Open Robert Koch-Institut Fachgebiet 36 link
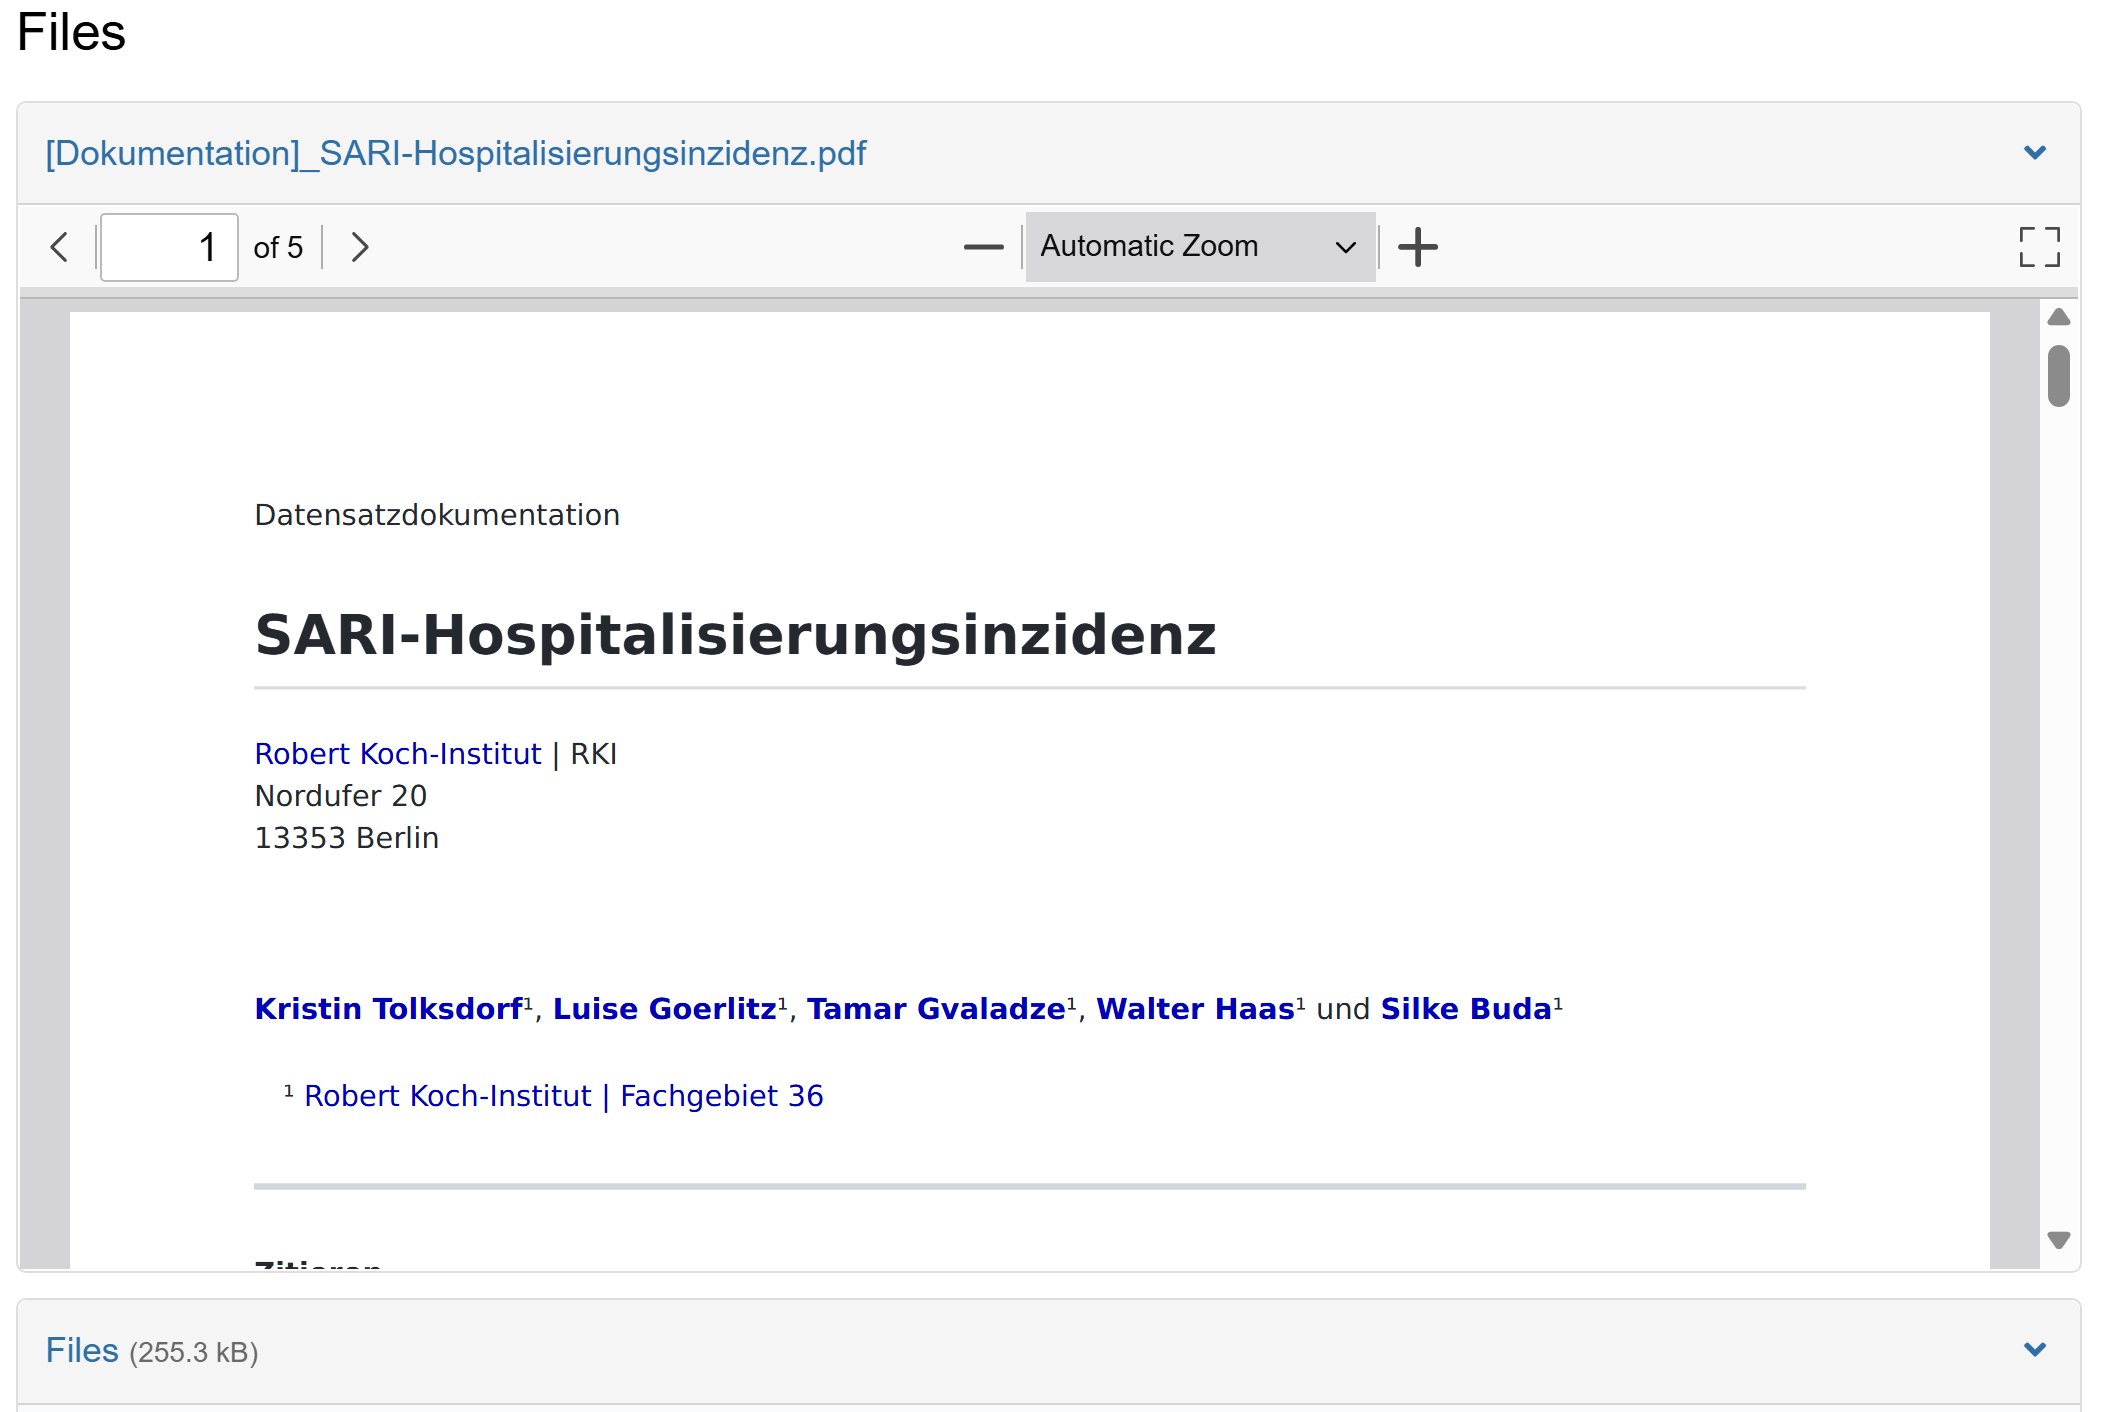Image resolution: width=2108 pixels, height=1412 pixels. click(563, 1096)
